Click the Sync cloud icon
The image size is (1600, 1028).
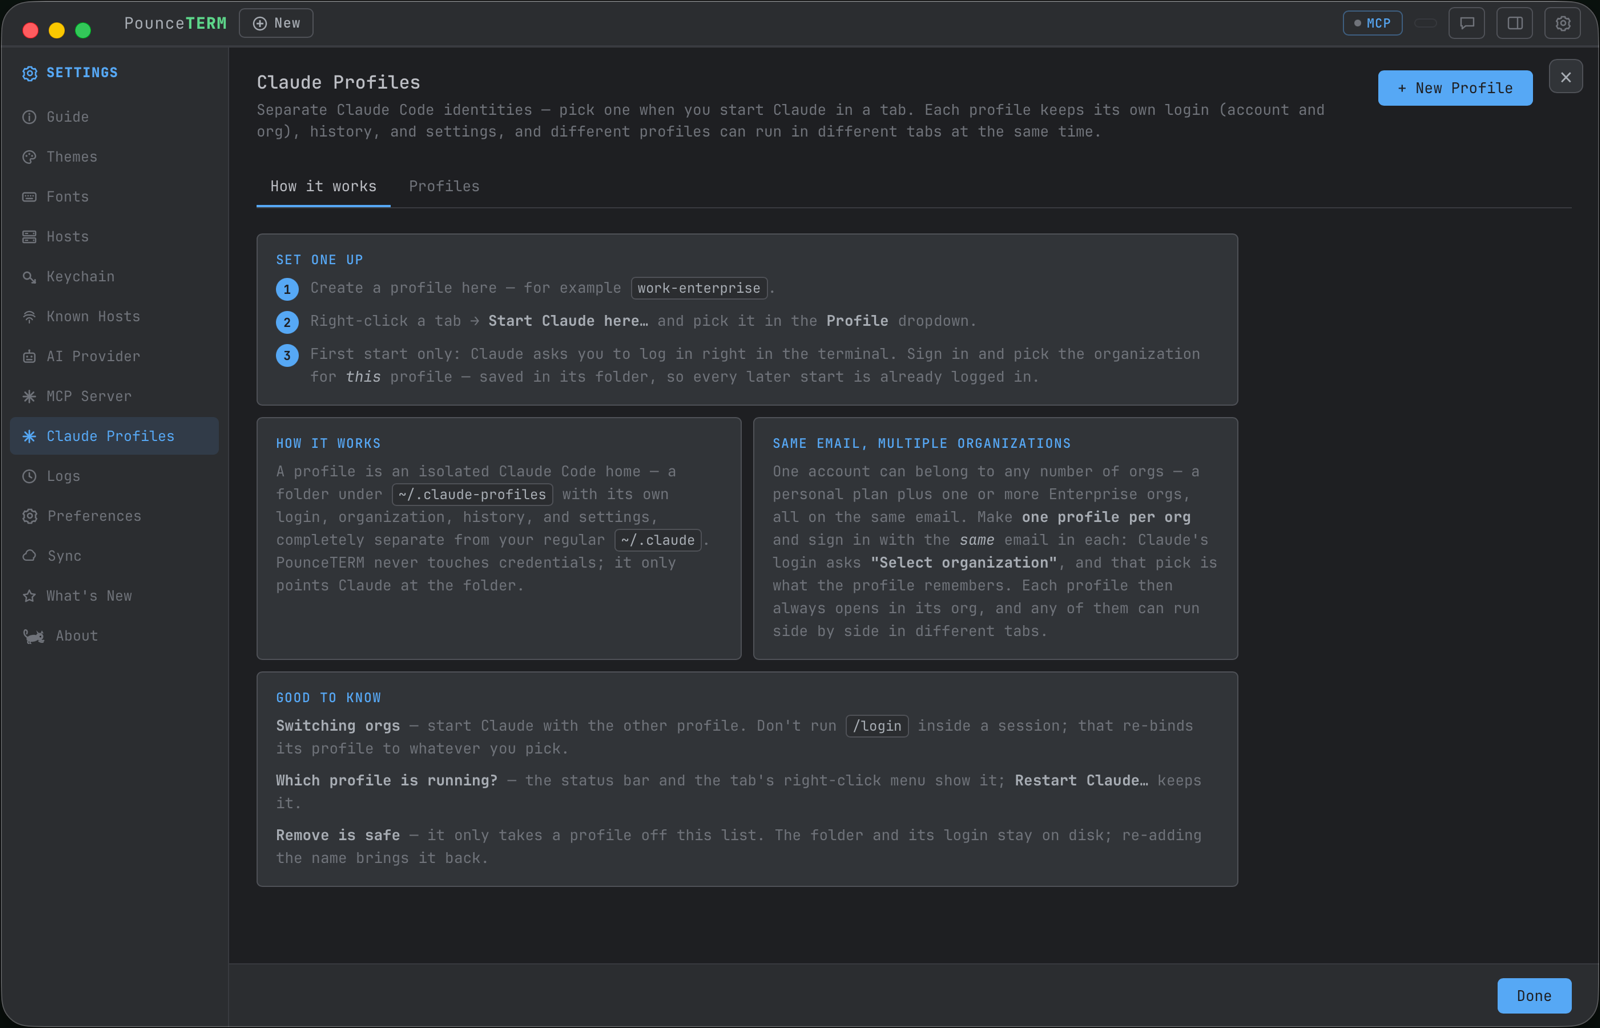pos(29,556)
